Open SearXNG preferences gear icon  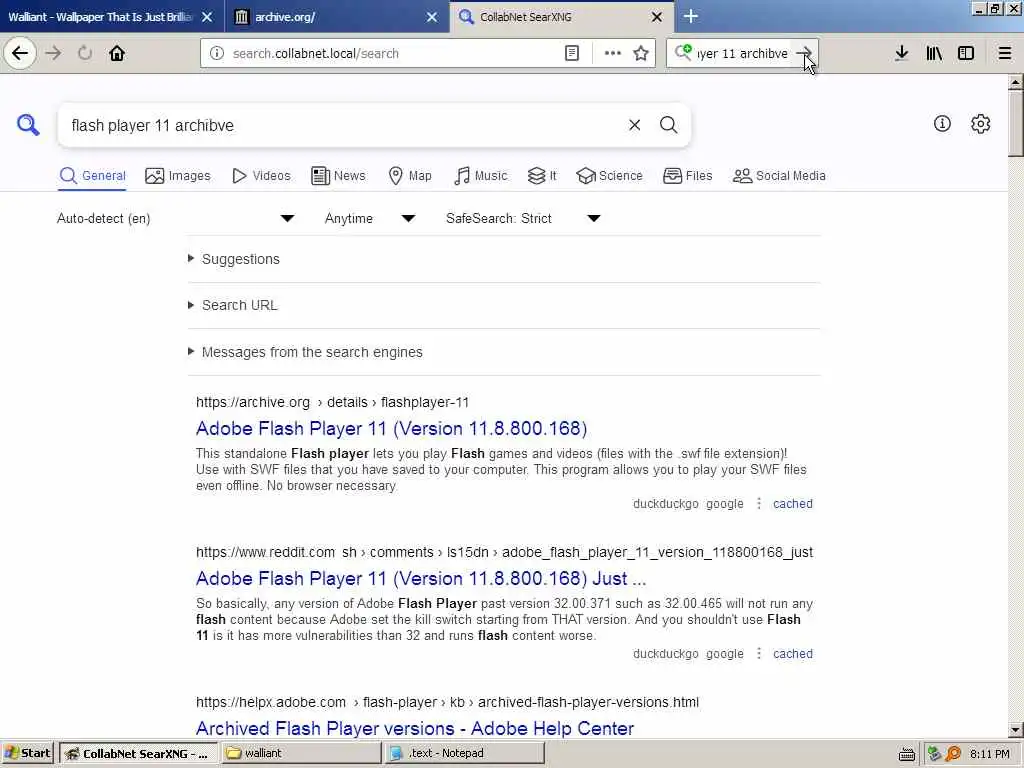[x=980, y=123]
